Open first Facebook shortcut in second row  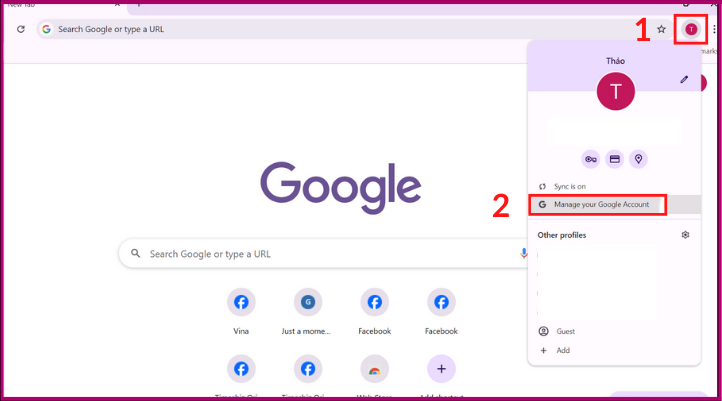[x=241, y=375]
